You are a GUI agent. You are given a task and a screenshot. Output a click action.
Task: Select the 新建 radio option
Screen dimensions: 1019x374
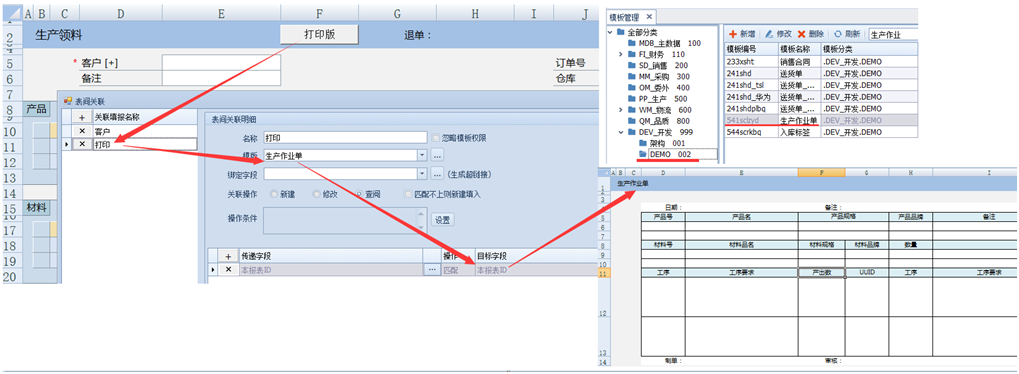tap(274, 194)
